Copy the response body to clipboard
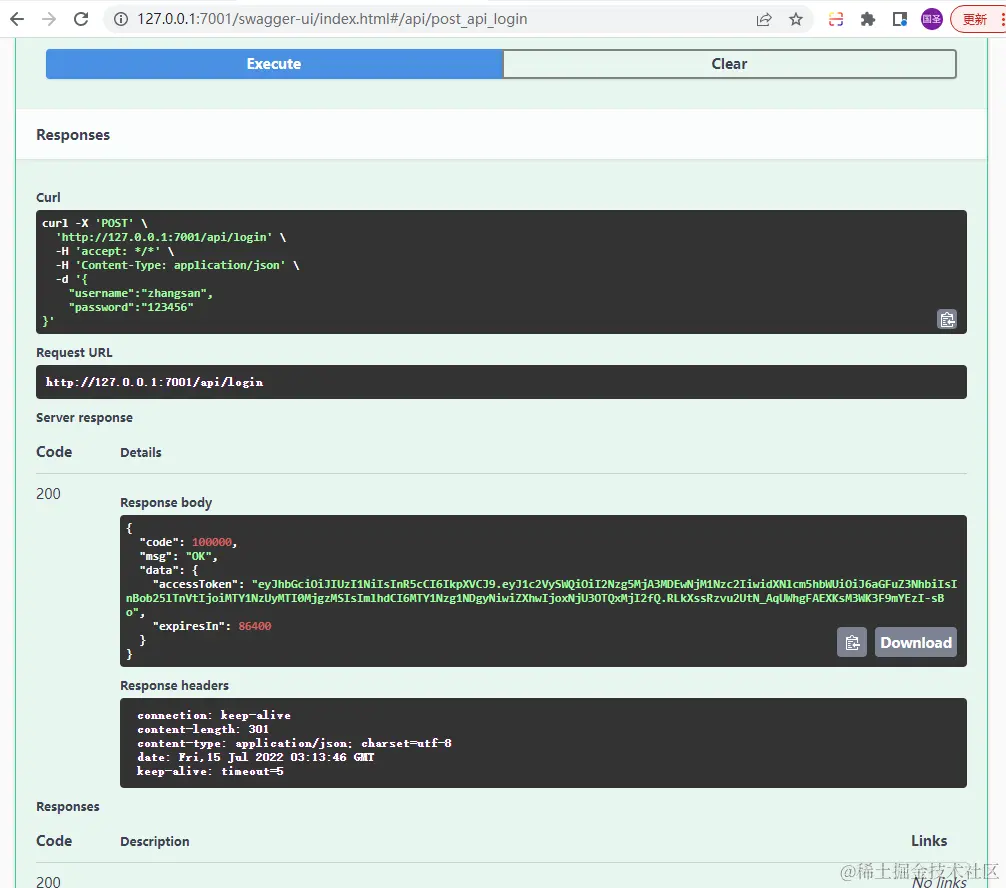Image resolution: width=1006 pixels, height=888 pixels. (851, 642)
